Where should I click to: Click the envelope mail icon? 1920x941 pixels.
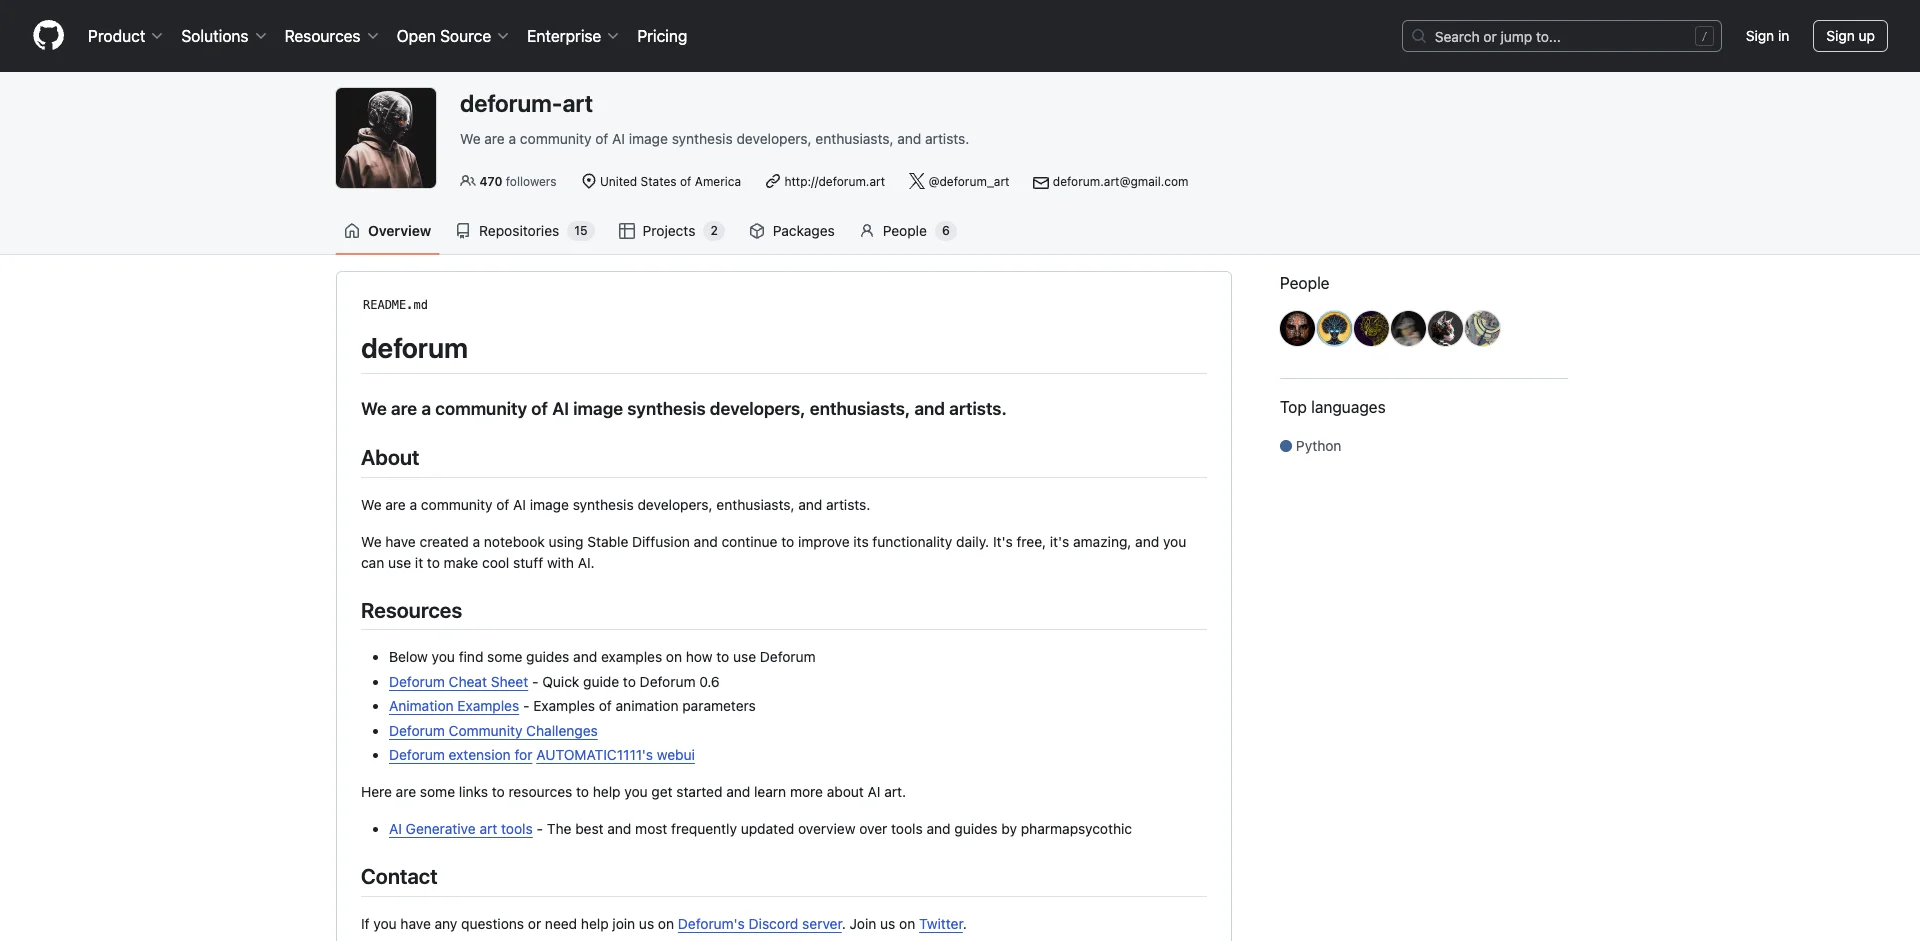pyautogui.click(x=1040, y=182)
